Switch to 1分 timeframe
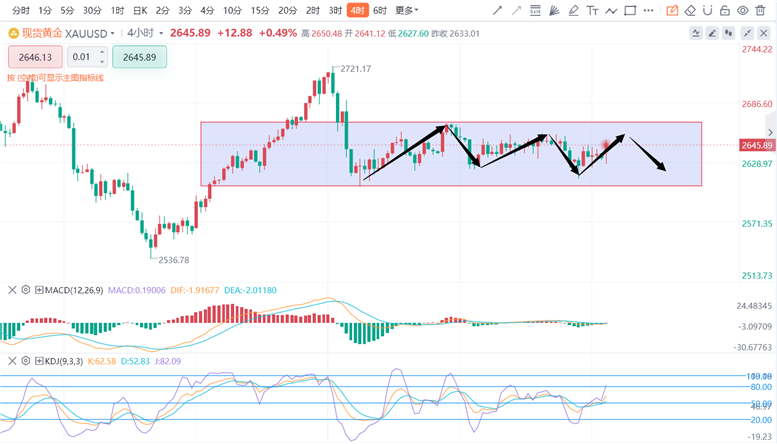The width and height of the screenshot is (777, 444). click(45, 10)
